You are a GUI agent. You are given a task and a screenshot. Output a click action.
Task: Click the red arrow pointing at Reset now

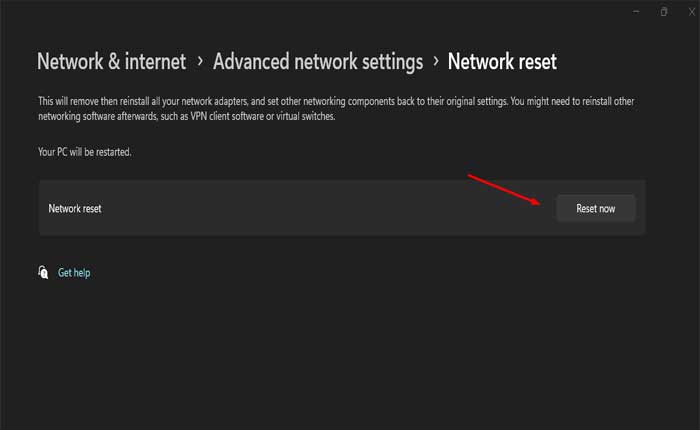coord(504,189)
